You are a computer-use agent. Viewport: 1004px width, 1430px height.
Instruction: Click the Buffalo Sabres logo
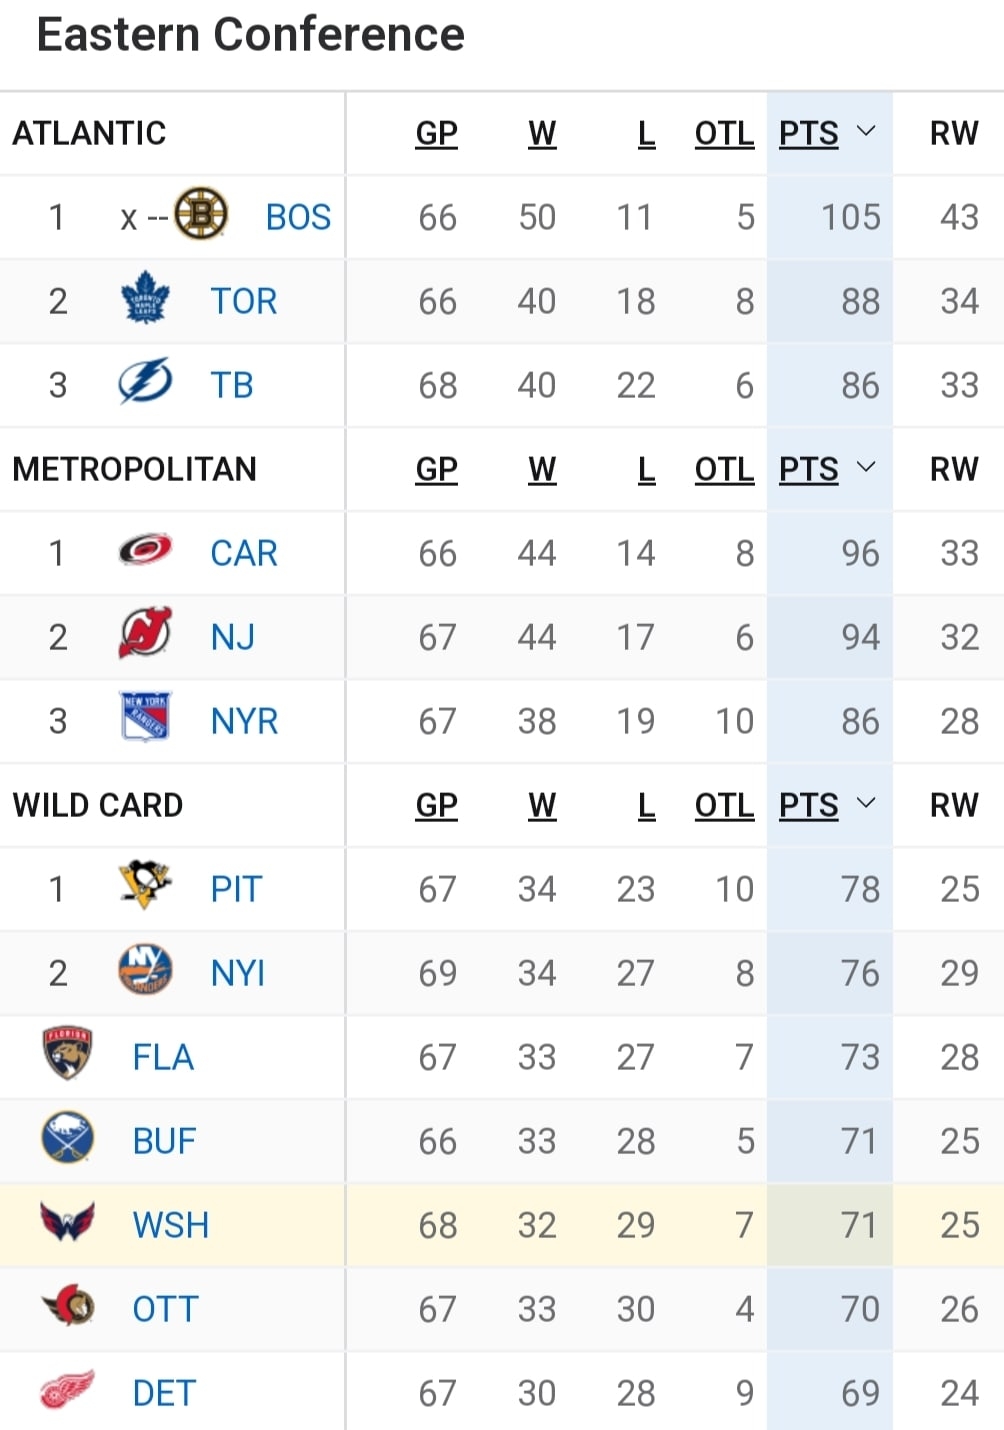click(x=67, y=1138)
